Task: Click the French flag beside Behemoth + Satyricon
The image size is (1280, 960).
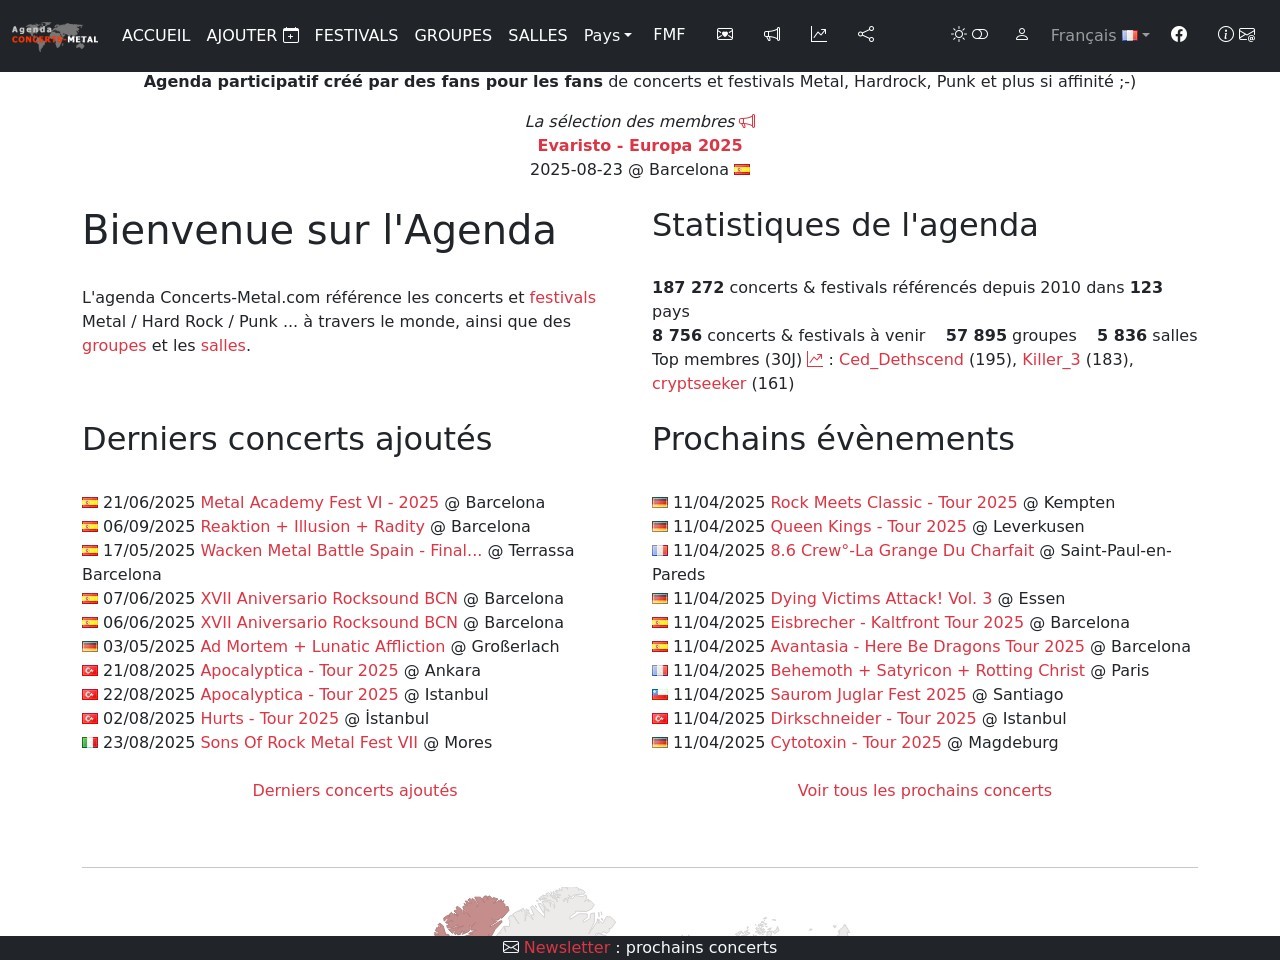Action: 660,671
